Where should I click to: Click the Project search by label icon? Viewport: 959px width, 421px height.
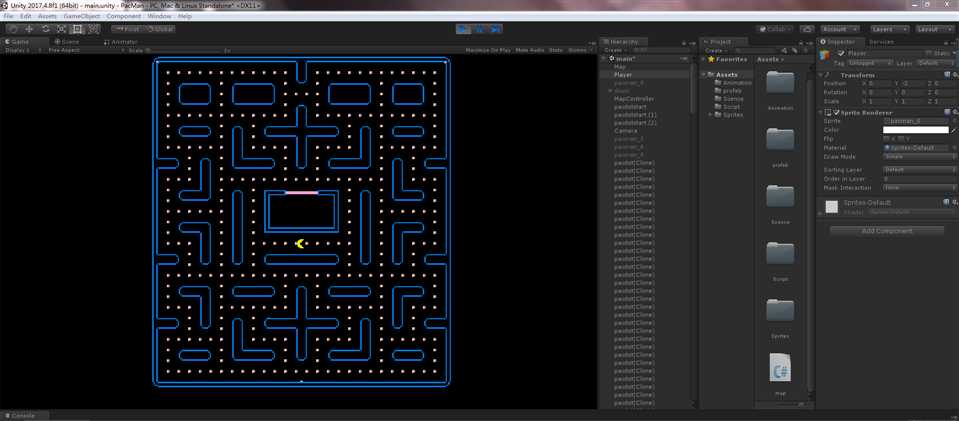[794, 50]
